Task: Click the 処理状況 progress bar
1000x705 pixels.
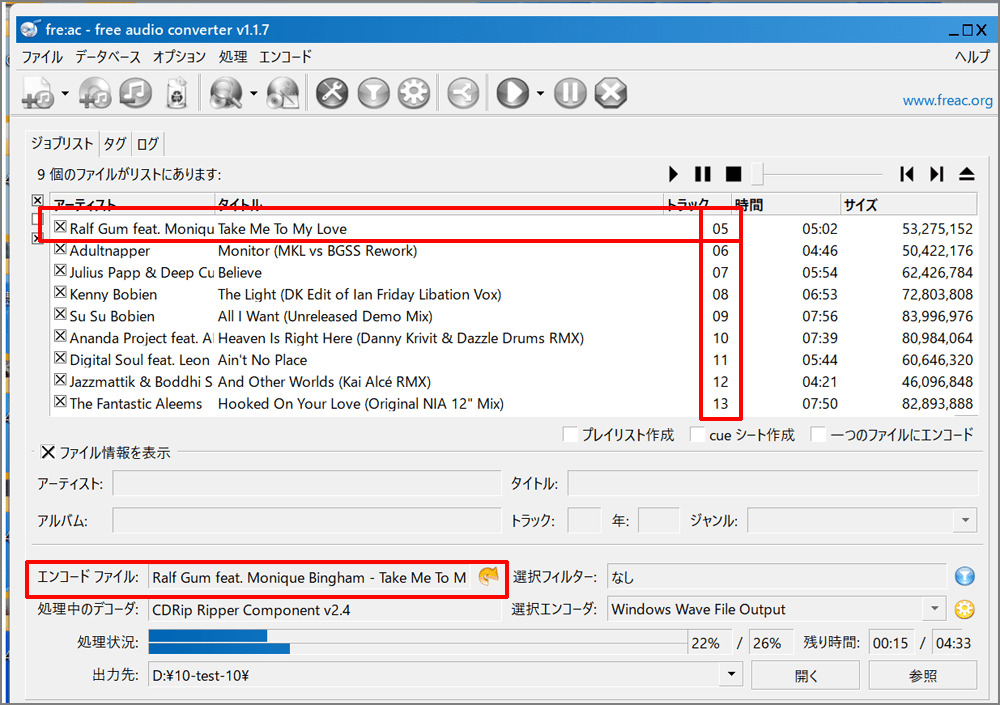Action: coord(418,642)
